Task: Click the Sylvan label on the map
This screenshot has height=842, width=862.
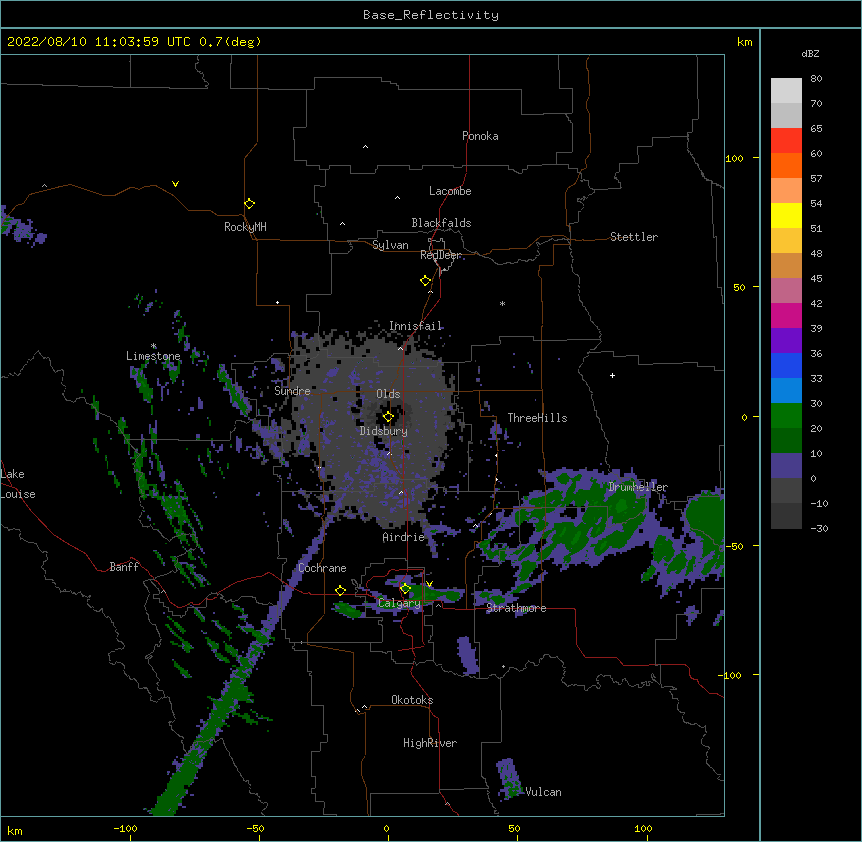Action: tap(390, 245)
